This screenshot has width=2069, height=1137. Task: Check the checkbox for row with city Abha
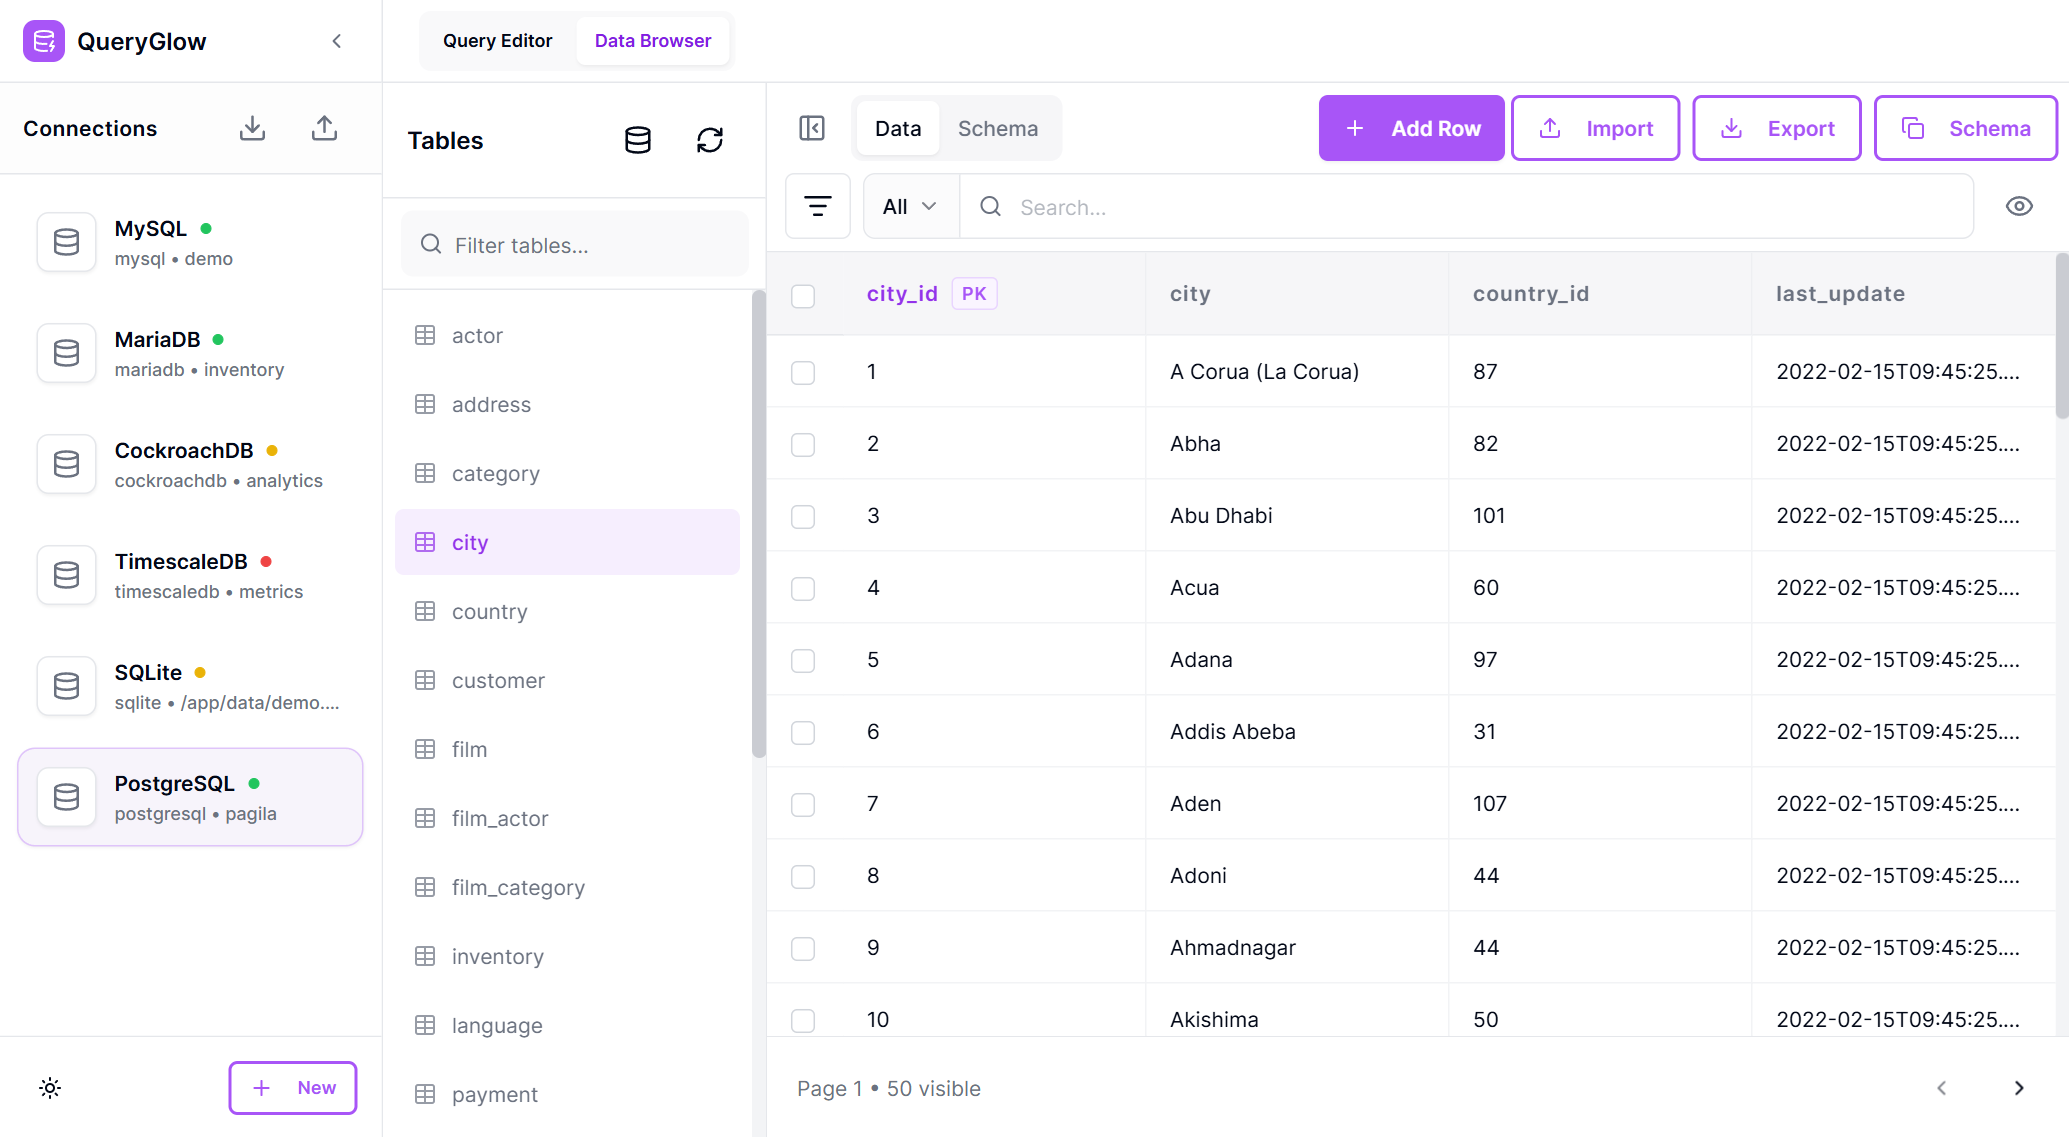[803, 445]
